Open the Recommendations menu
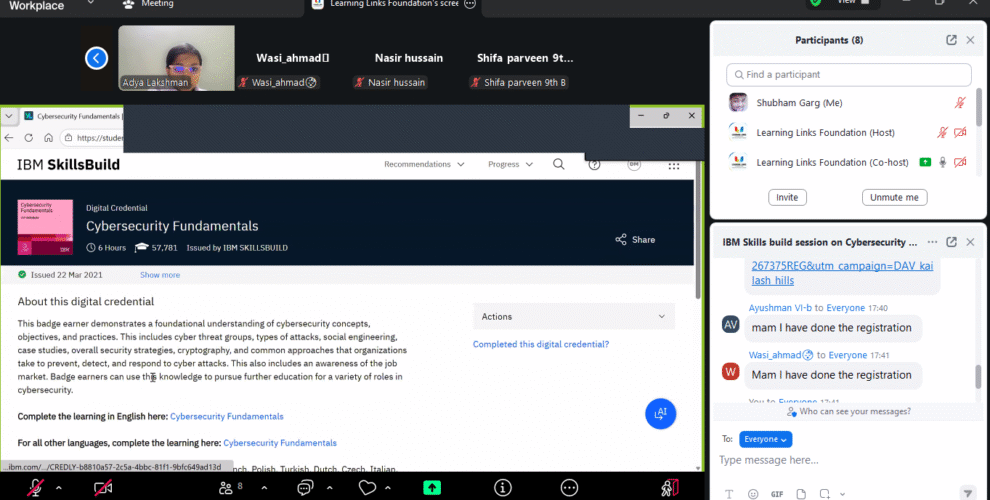 tap(423, 164)
